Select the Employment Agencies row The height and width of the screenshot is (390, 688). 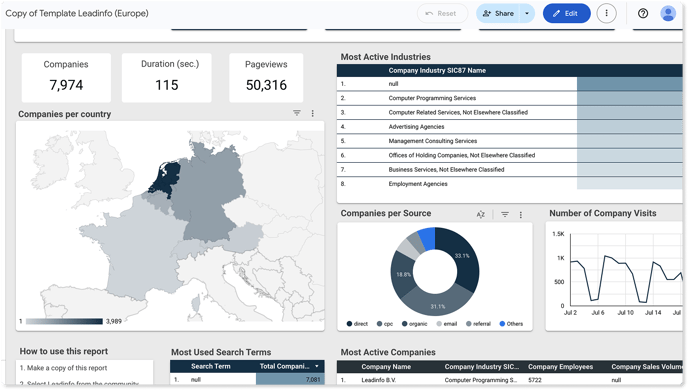(x=509, y=184)
